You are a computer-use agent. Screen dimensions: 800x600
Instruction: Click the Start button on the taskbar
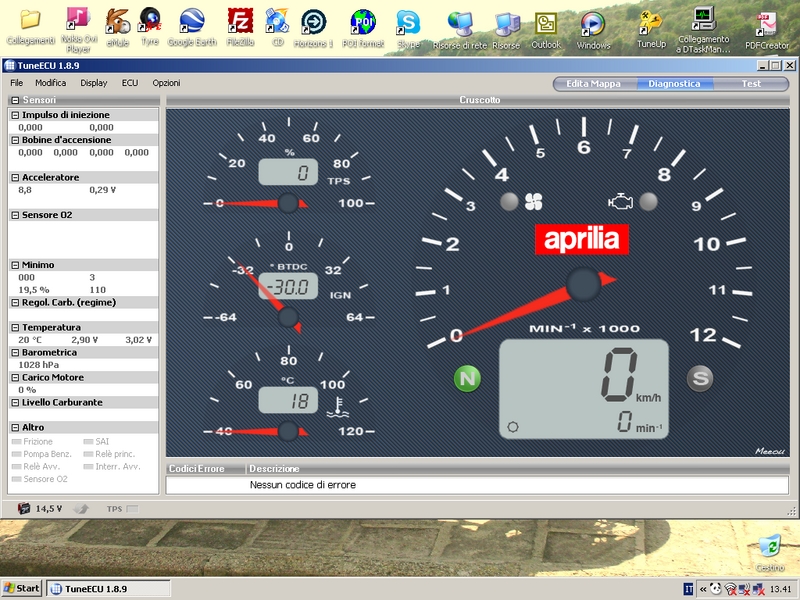tap(21, 588)
